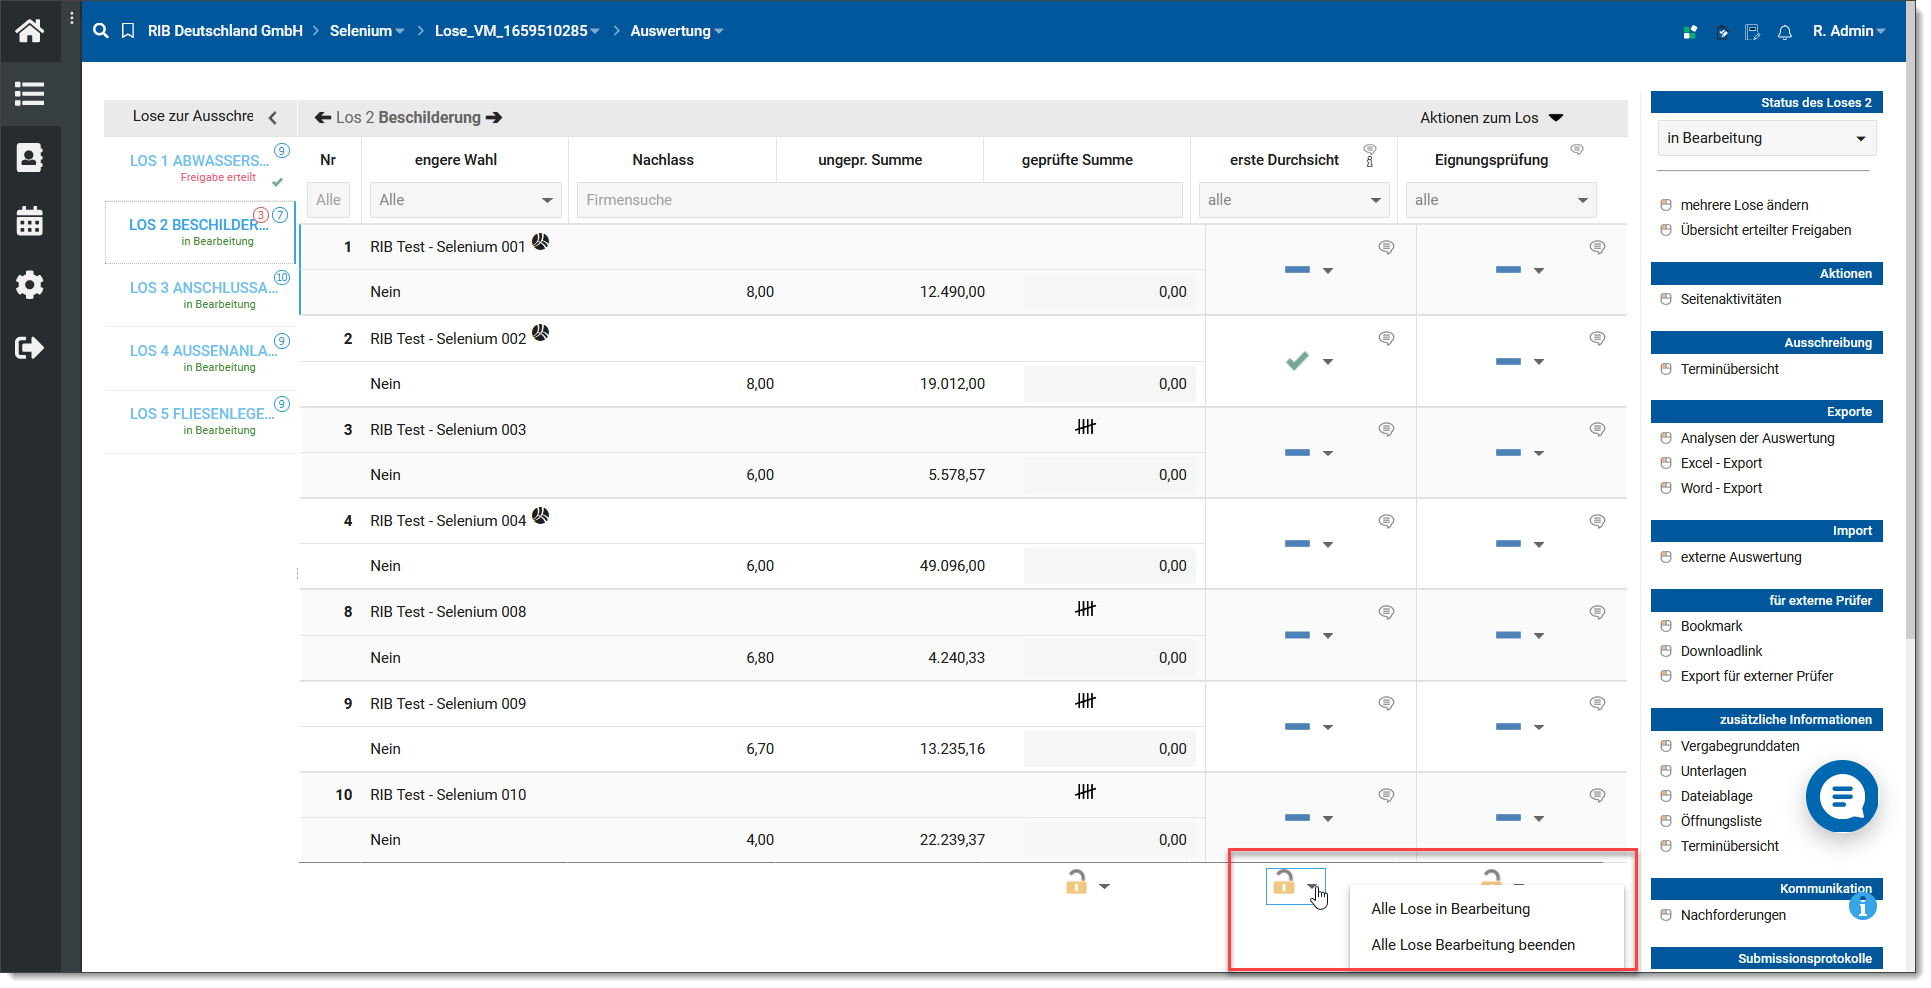Go to next Los with right arrow
Screen dimensions: 1931x988
(x=494, y=118)
